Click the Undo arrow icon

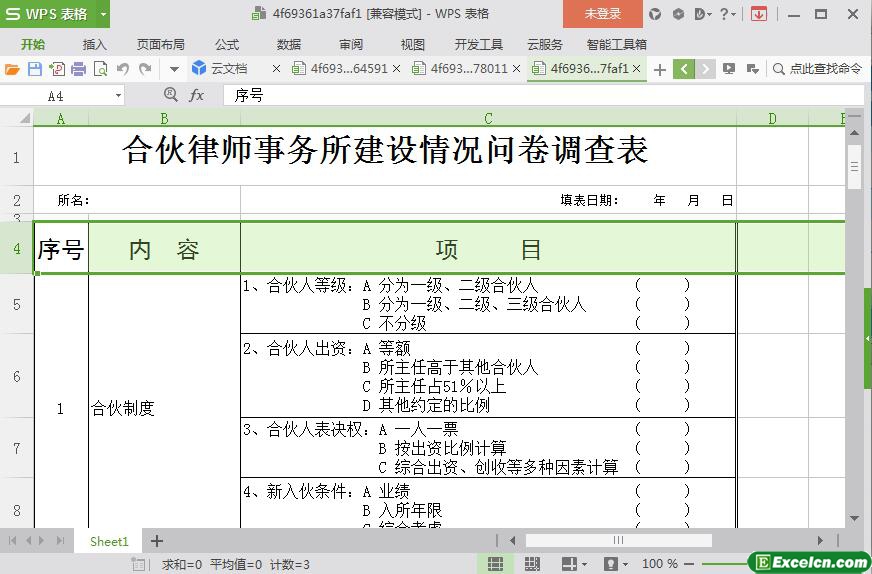123,69
